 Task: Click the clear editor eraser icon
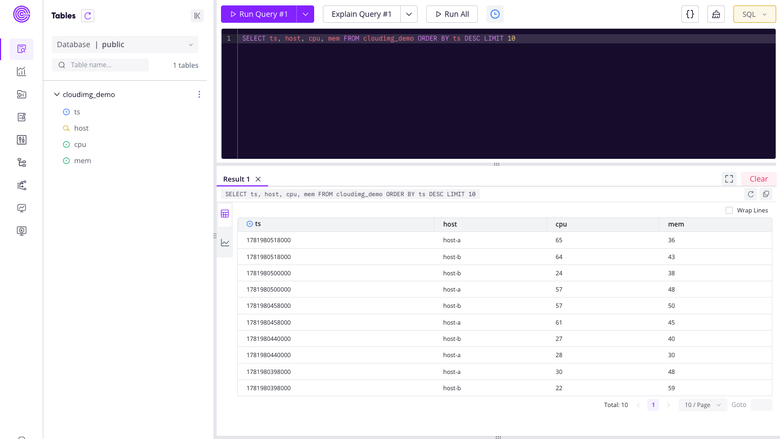tap(716, 14)
